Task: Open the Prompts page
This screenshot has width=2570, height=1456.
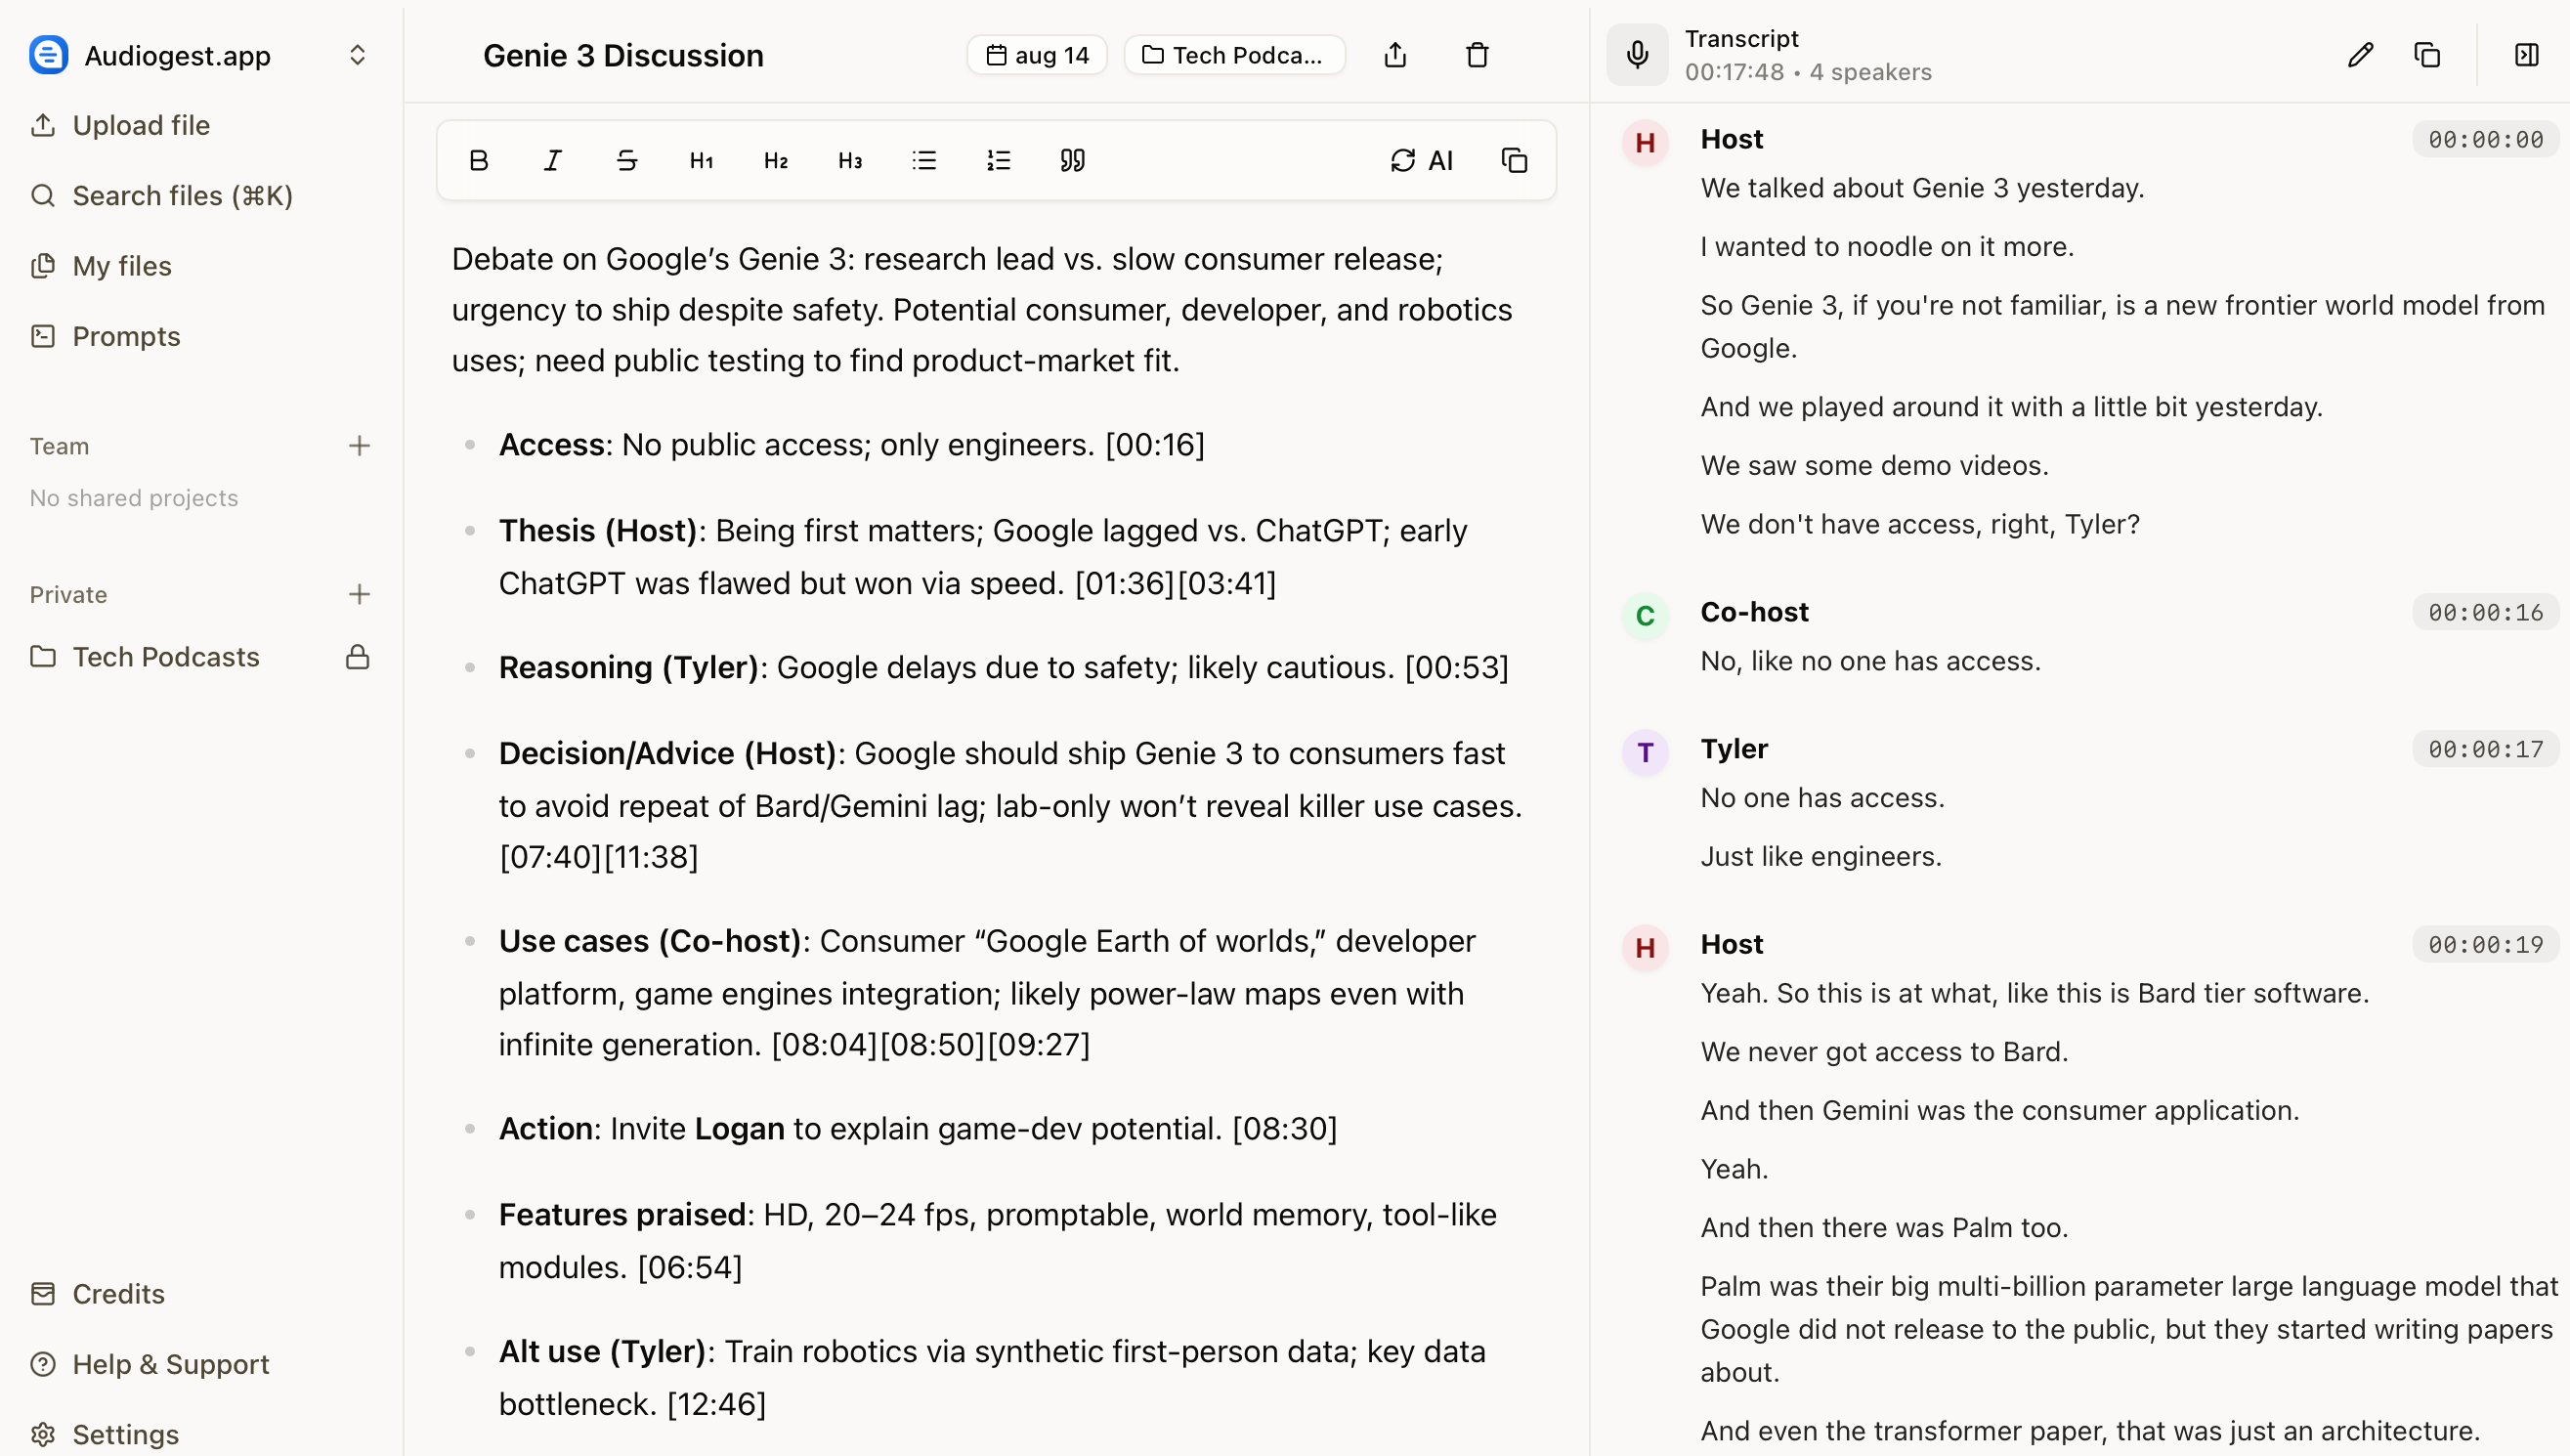Action: (x=126, y=336)
